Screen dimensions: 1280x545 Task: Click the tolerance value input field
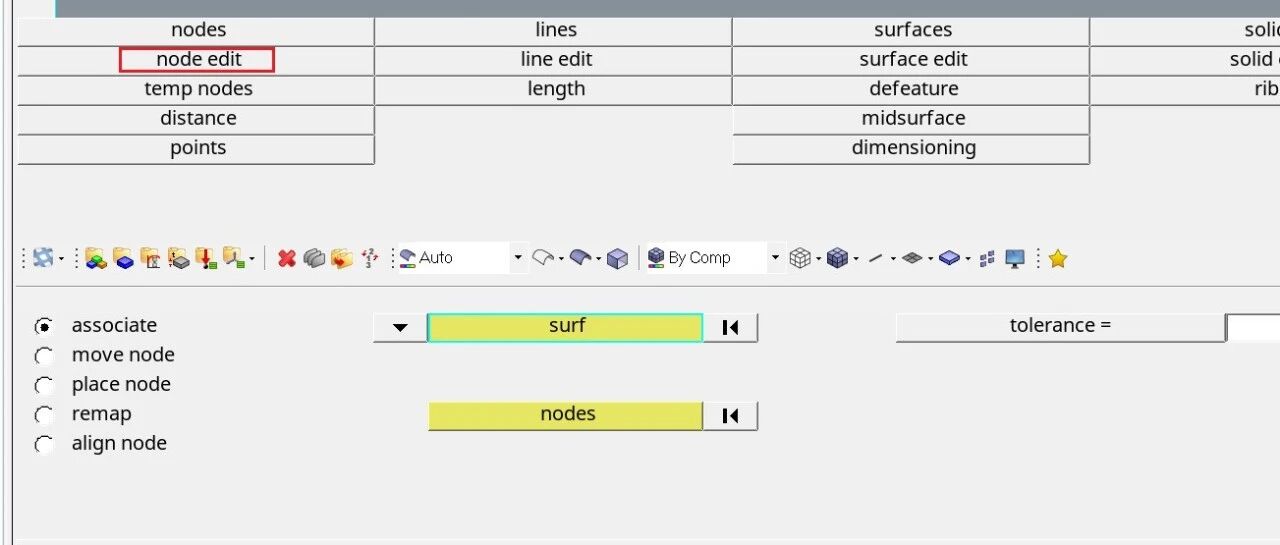(x=1252, y=327)
